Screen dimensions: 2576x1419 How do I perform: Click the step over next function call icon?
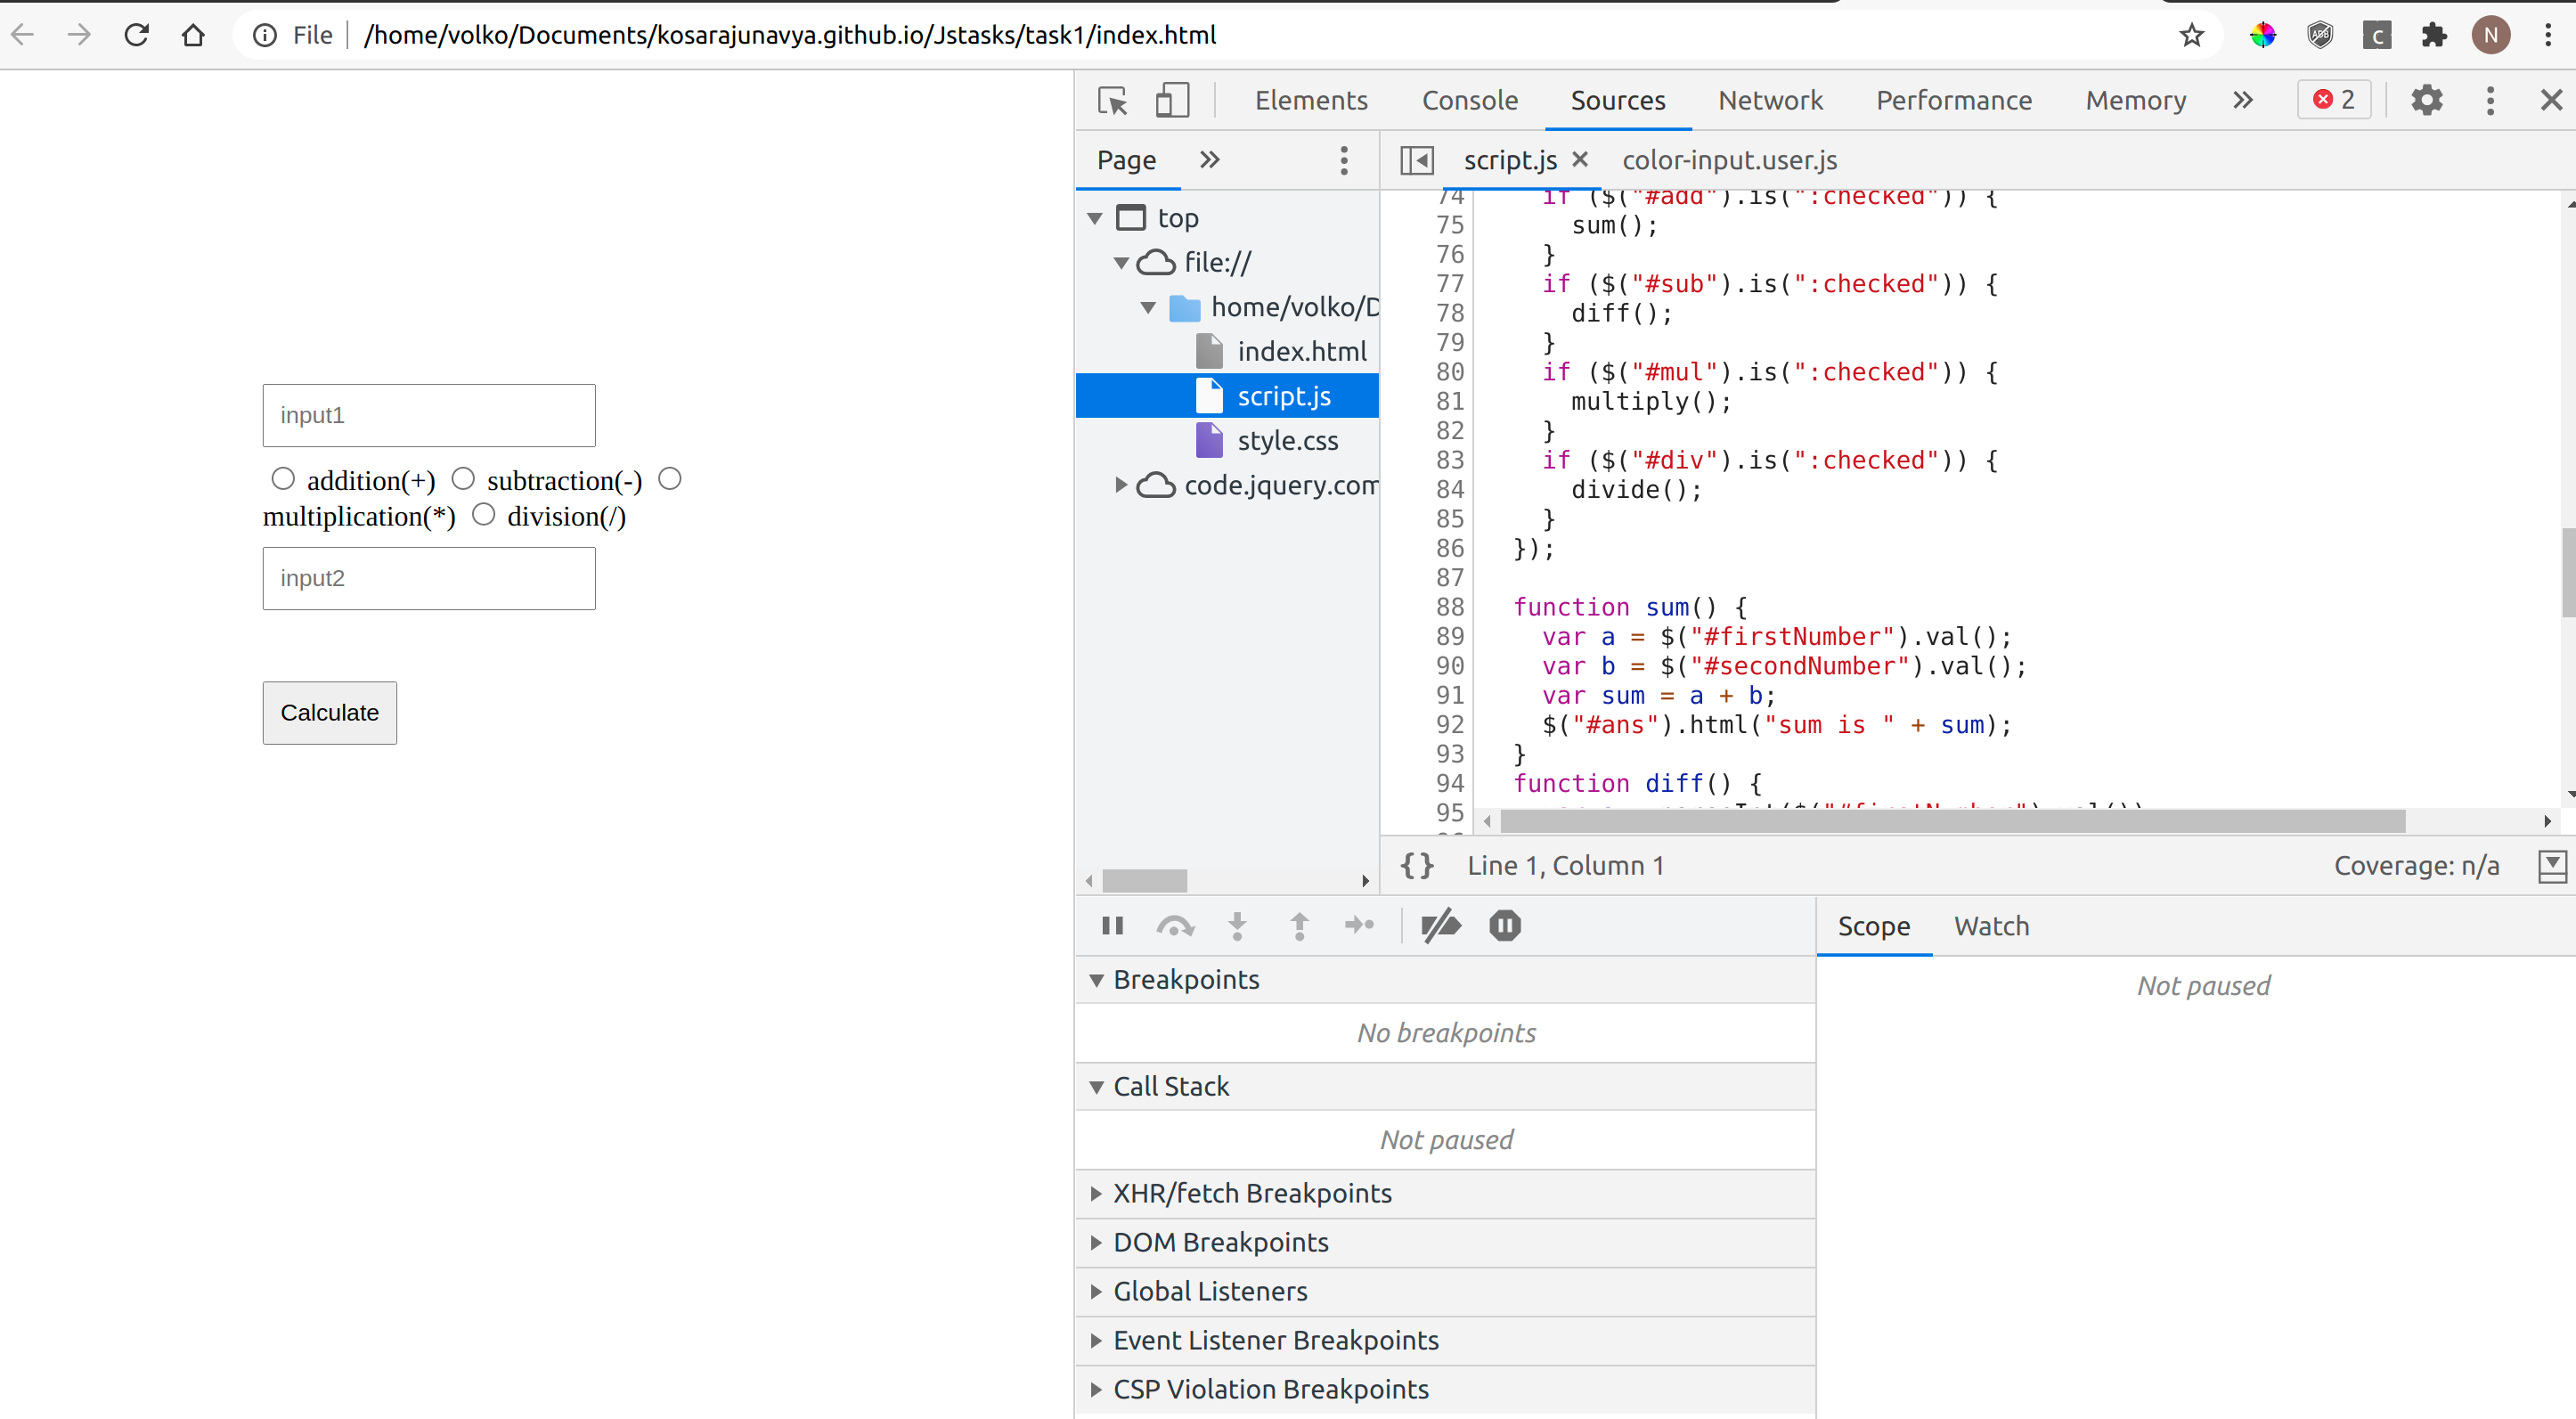coord(1176,925)
